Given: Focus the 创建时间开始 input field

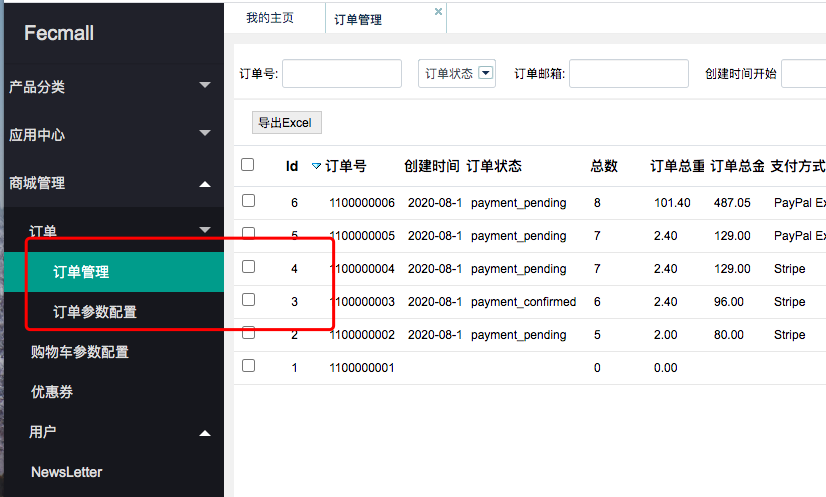Looking at the screenshot, I should [x=804, y=73].
